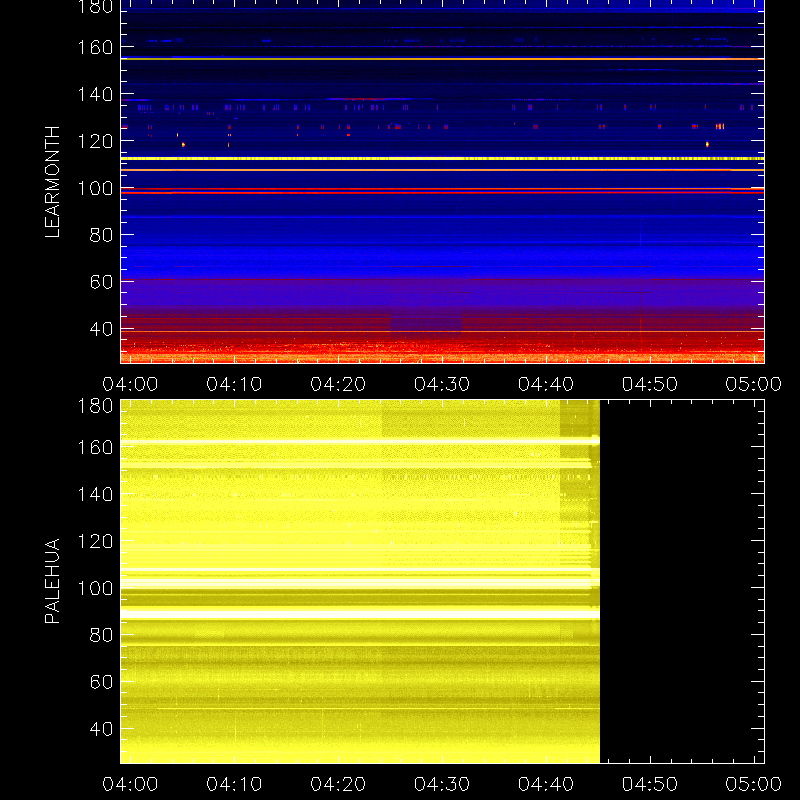800x800 pixels.
Task: Pick the 40 tick label on Palehua plot
Action: [x=101, y=729]
